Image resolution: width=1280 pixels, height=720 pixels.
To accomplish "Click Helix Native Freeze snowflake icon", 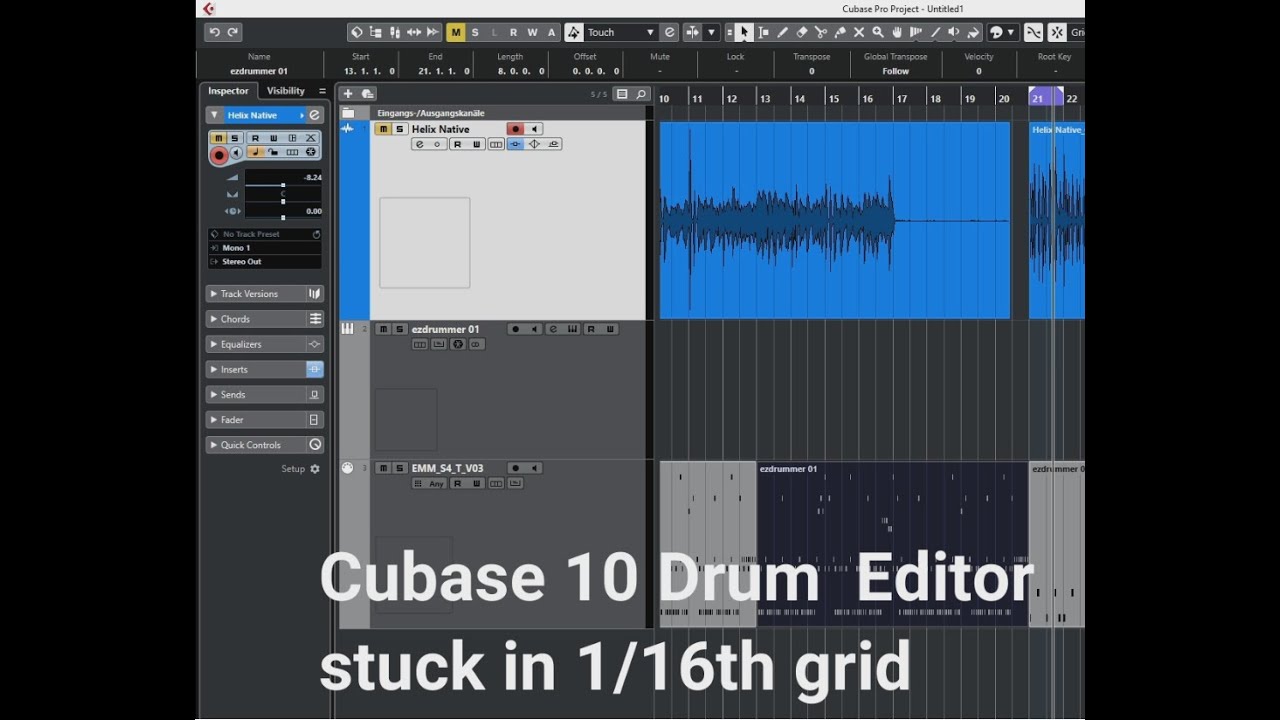I will click(311, 152).
